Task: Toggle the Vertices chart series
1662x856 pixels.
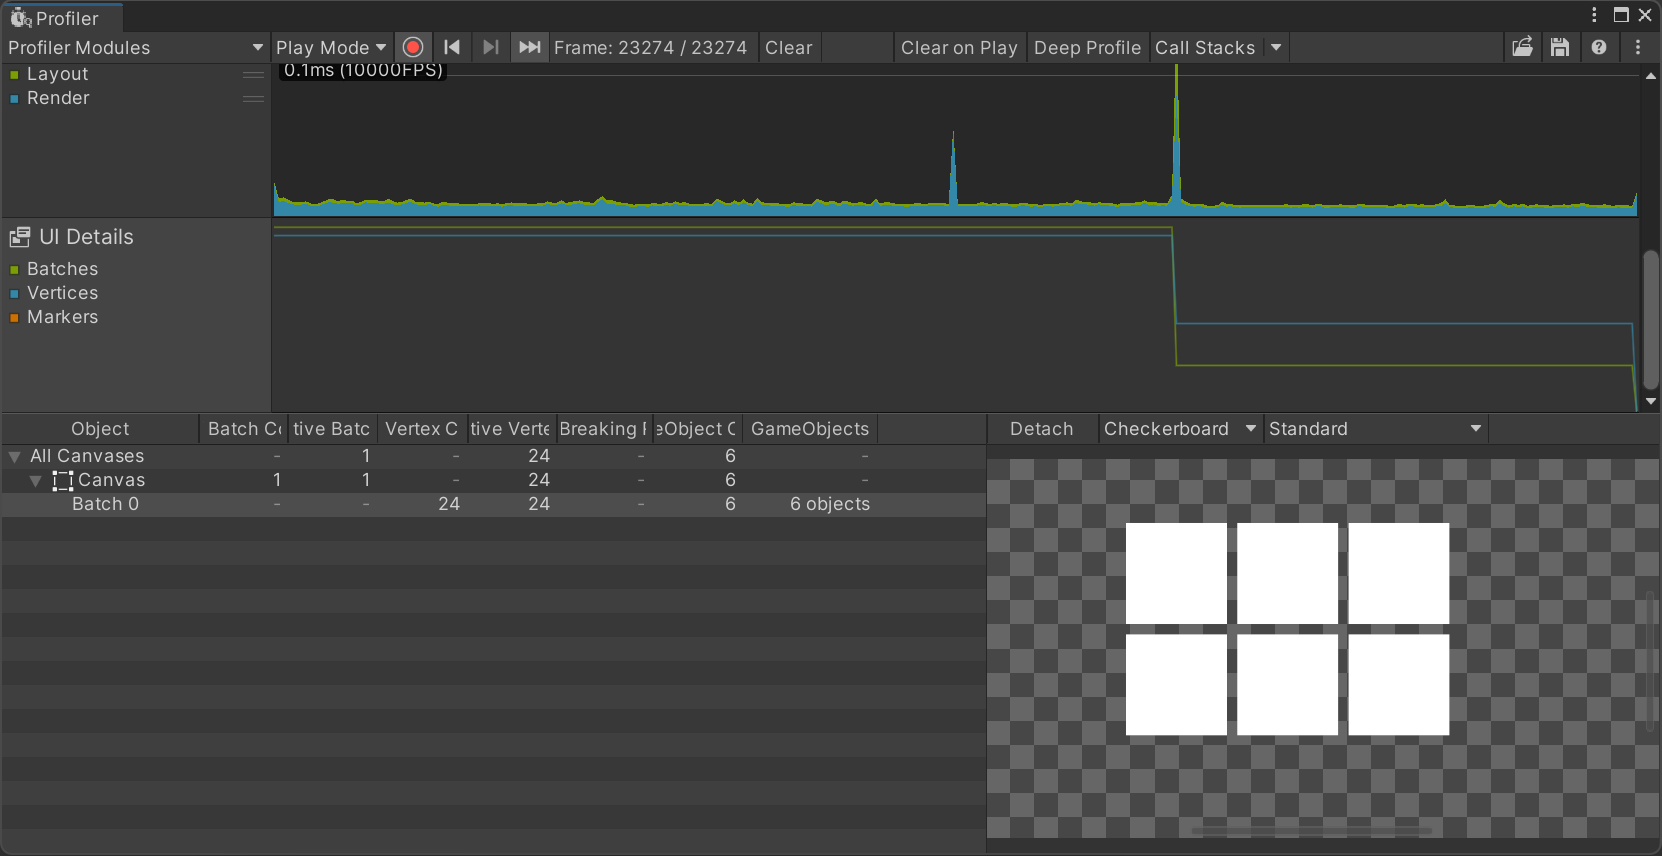Action: click(x=14, y=294)
